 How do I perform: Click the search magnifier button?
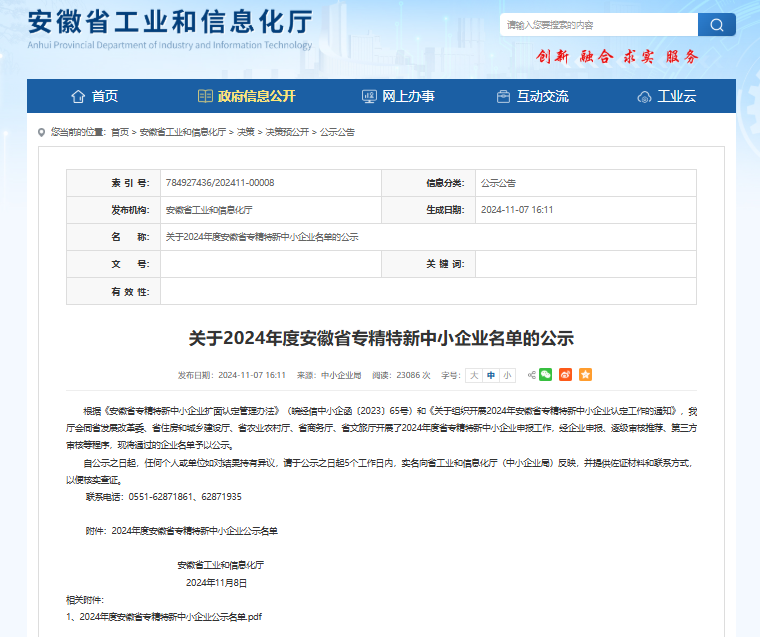(715, 25)
